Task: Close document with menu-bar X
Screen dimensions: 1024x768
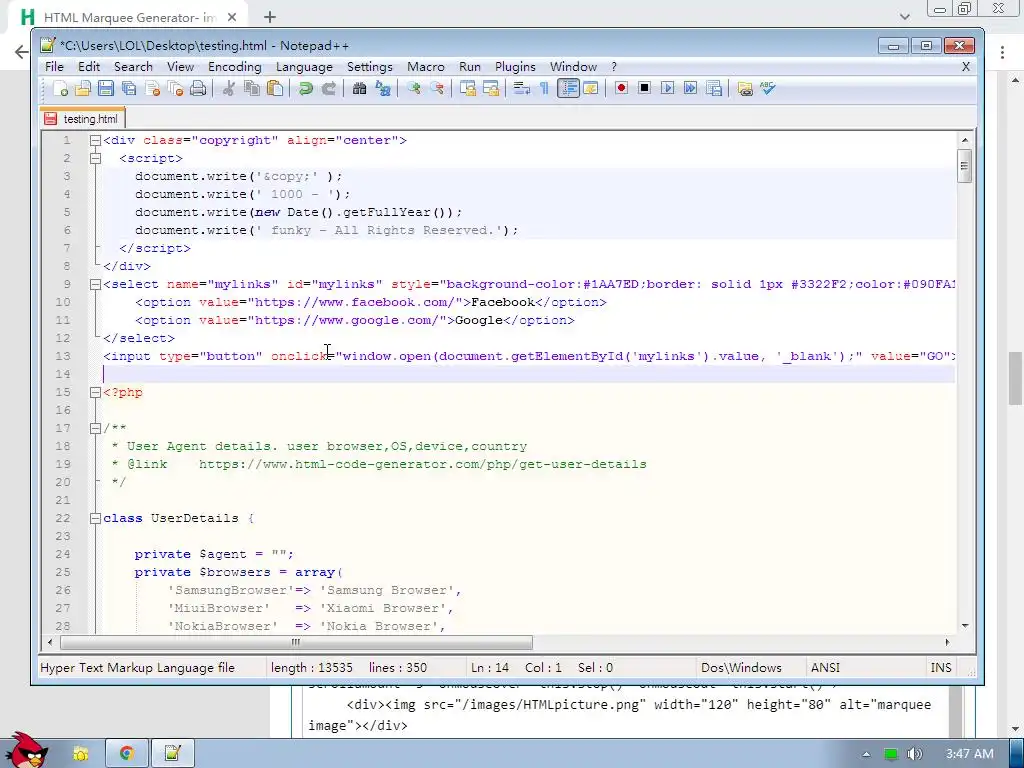Action: 965,67
